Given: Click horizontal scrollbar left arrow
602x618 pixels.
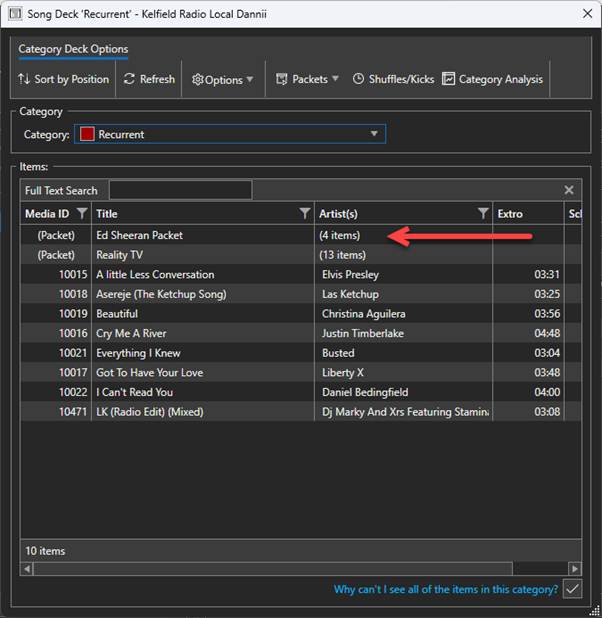Looking at the screenshot, I should pyautogui.click(x=27, y=569).
